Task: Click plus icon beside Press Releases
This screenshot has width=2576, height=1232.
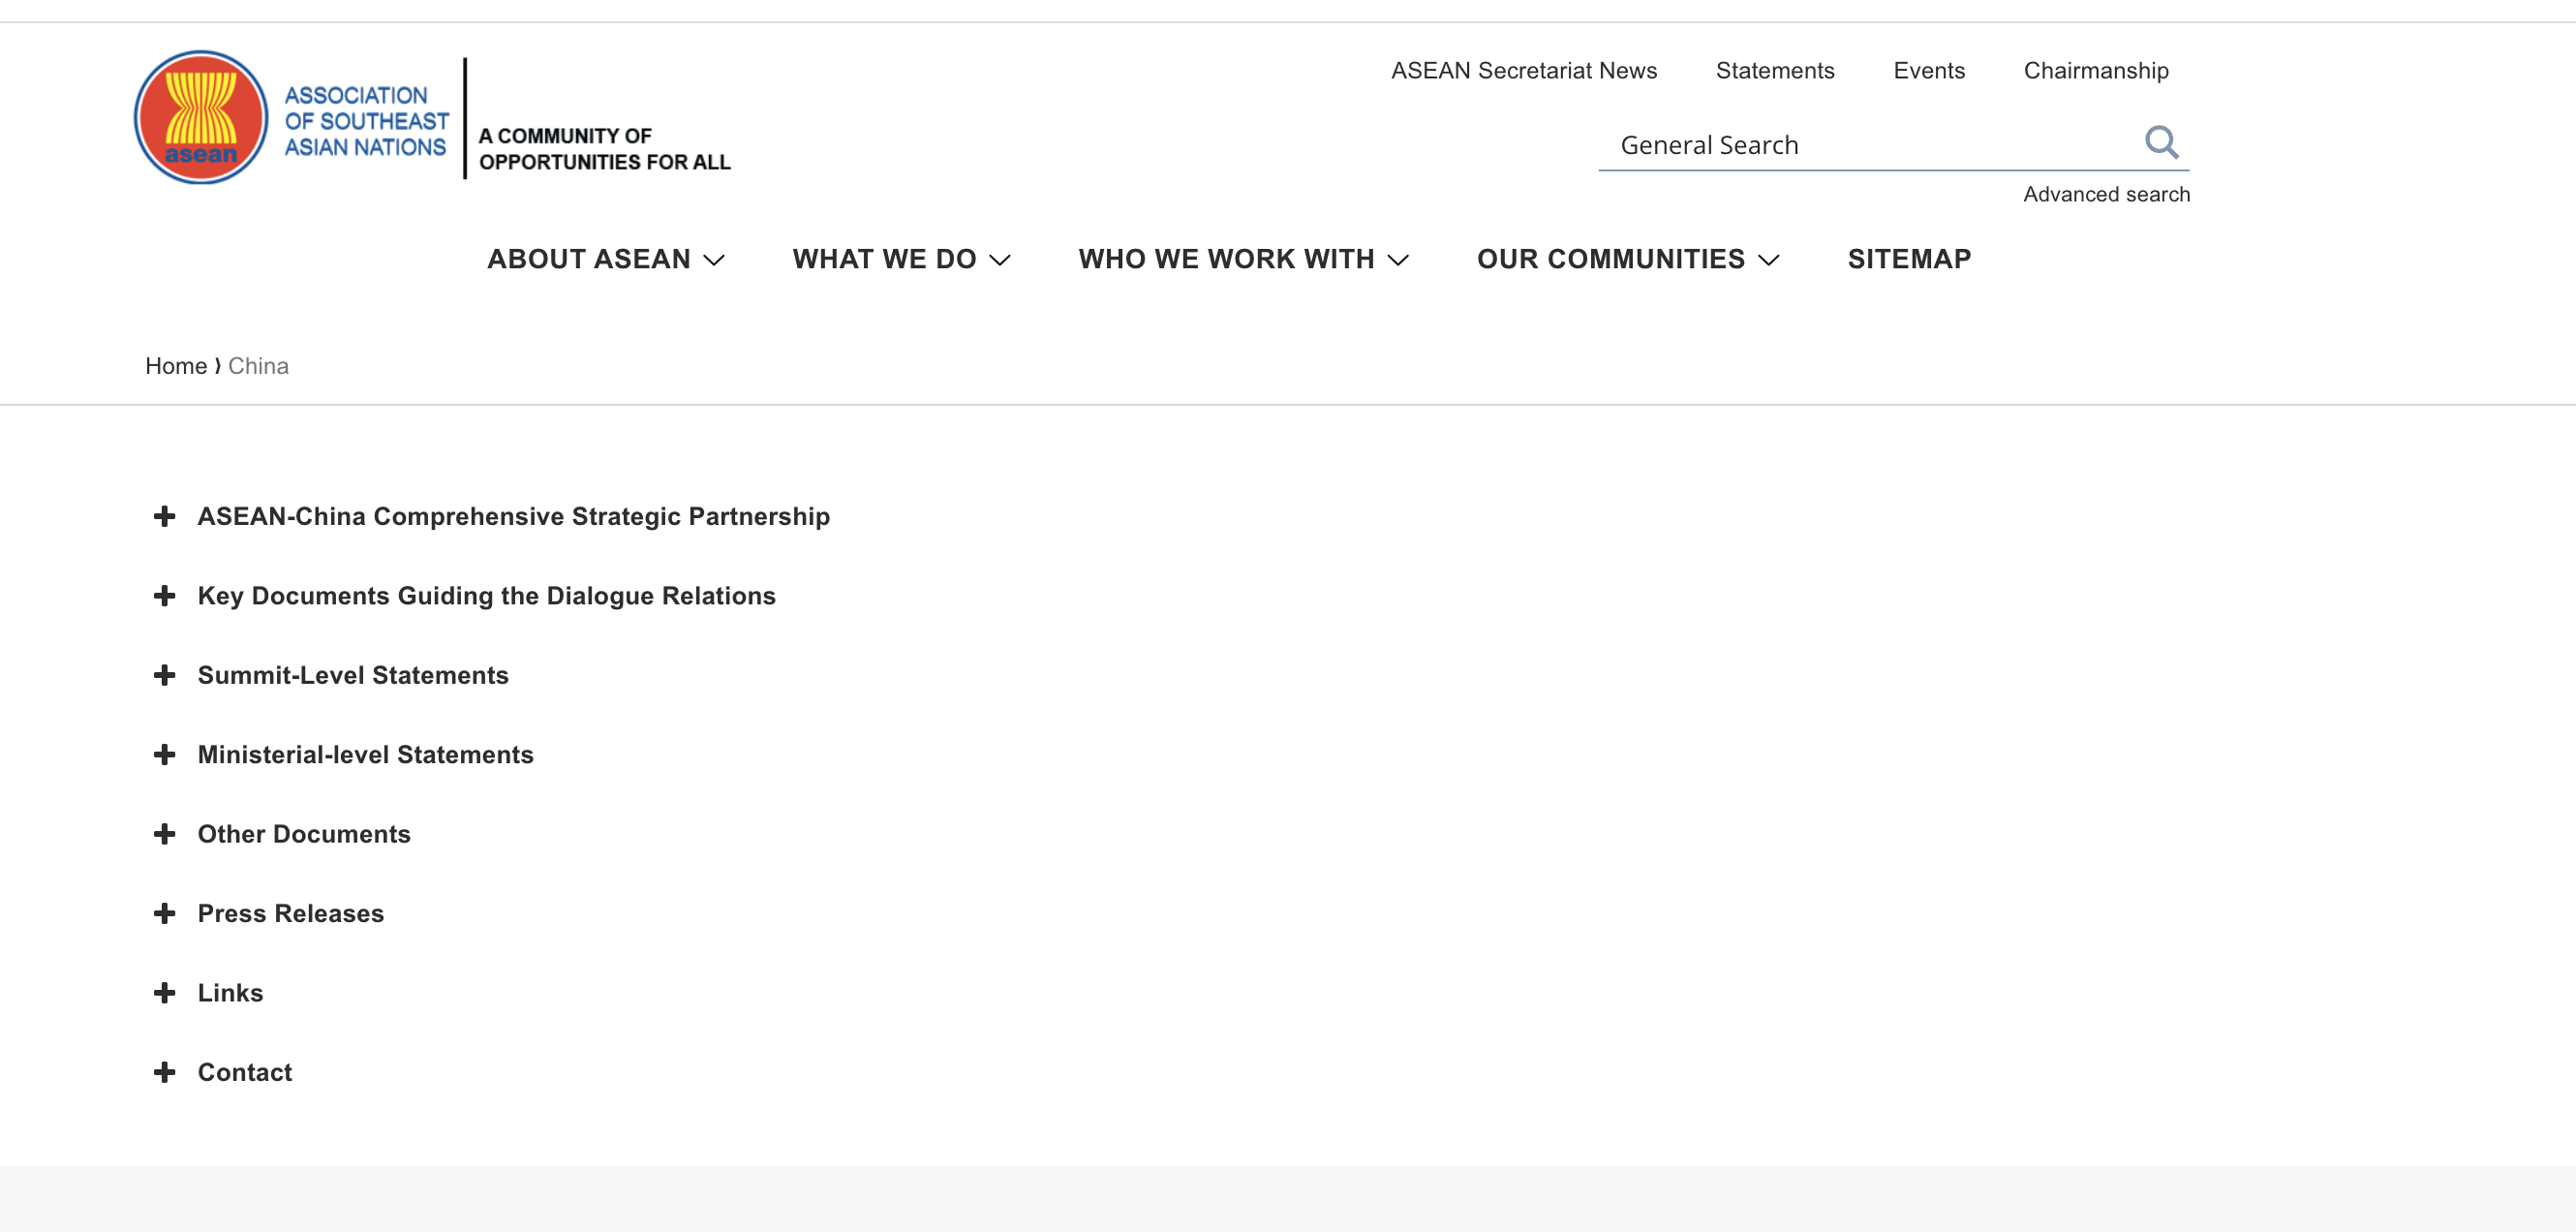Action: 165,913
